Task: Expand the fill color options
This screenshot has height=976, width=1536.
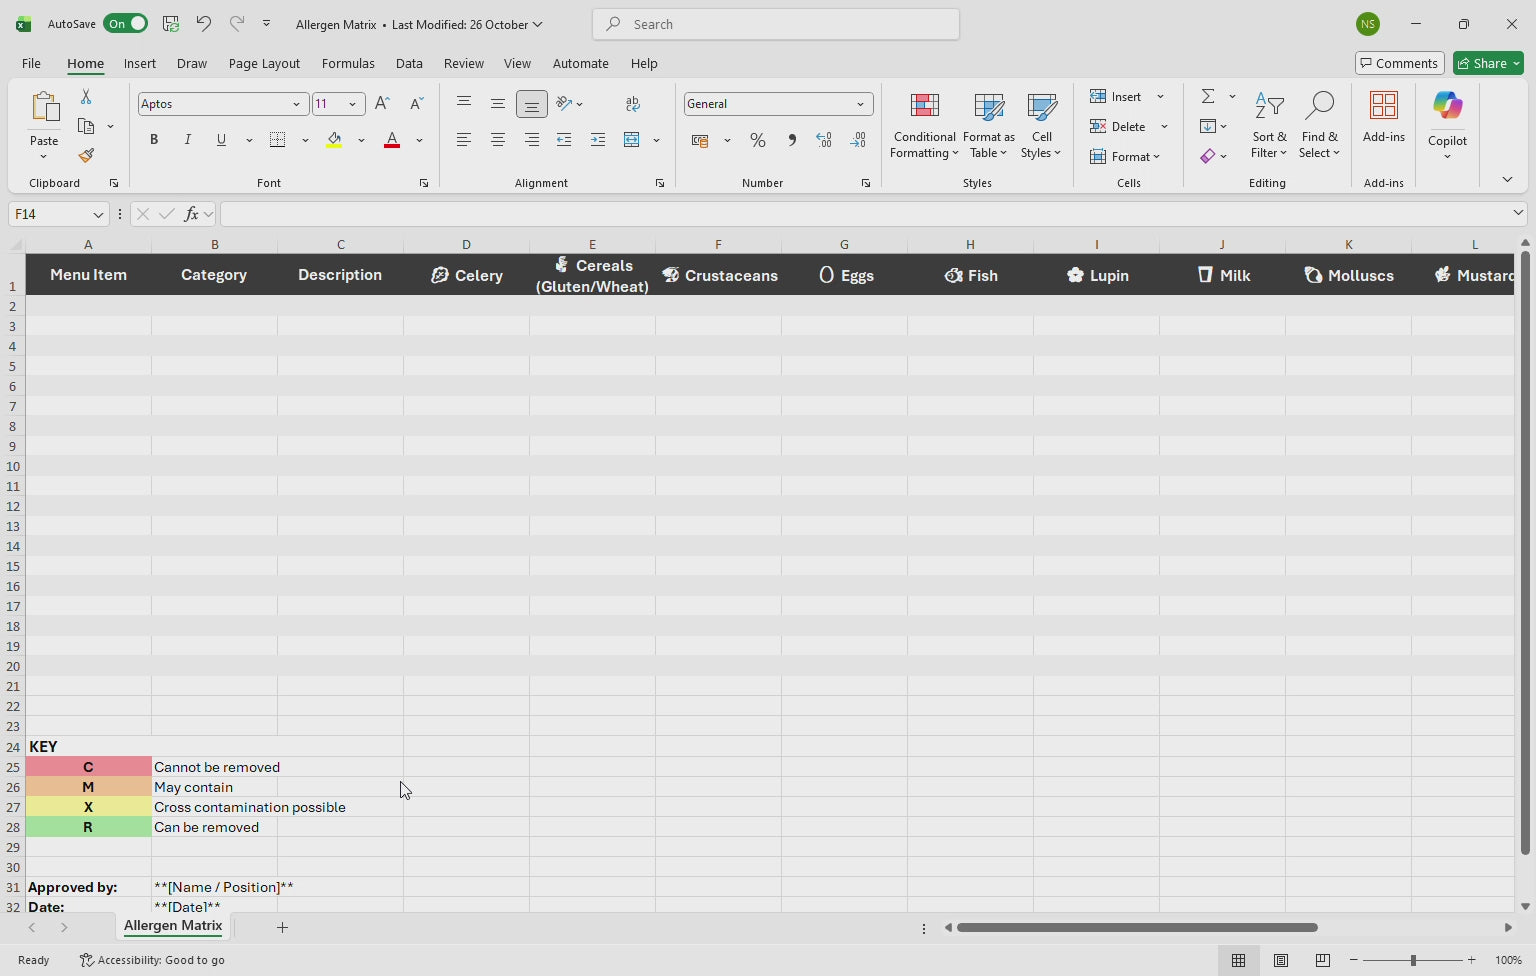Action: point(361,140)
